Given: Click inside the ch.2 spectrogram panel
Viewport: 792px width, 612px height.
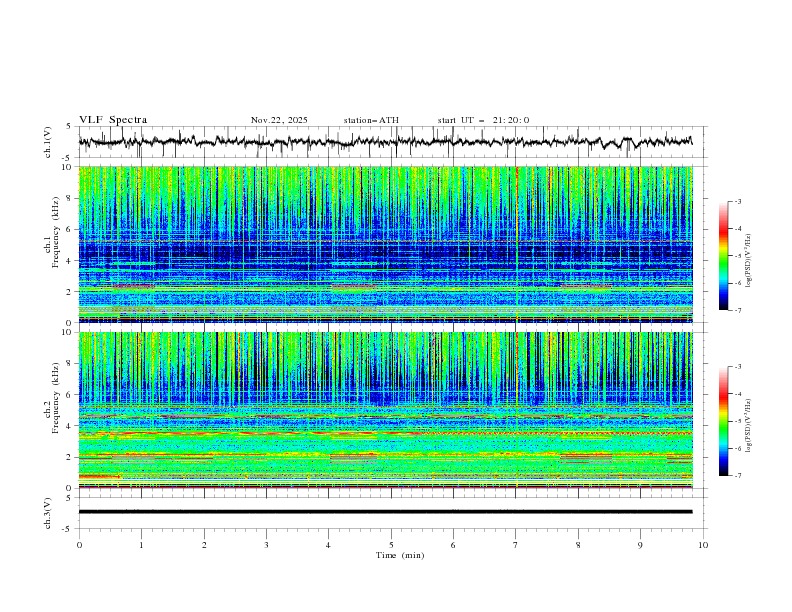Looking at the screenshot, I should pos(385,410).
